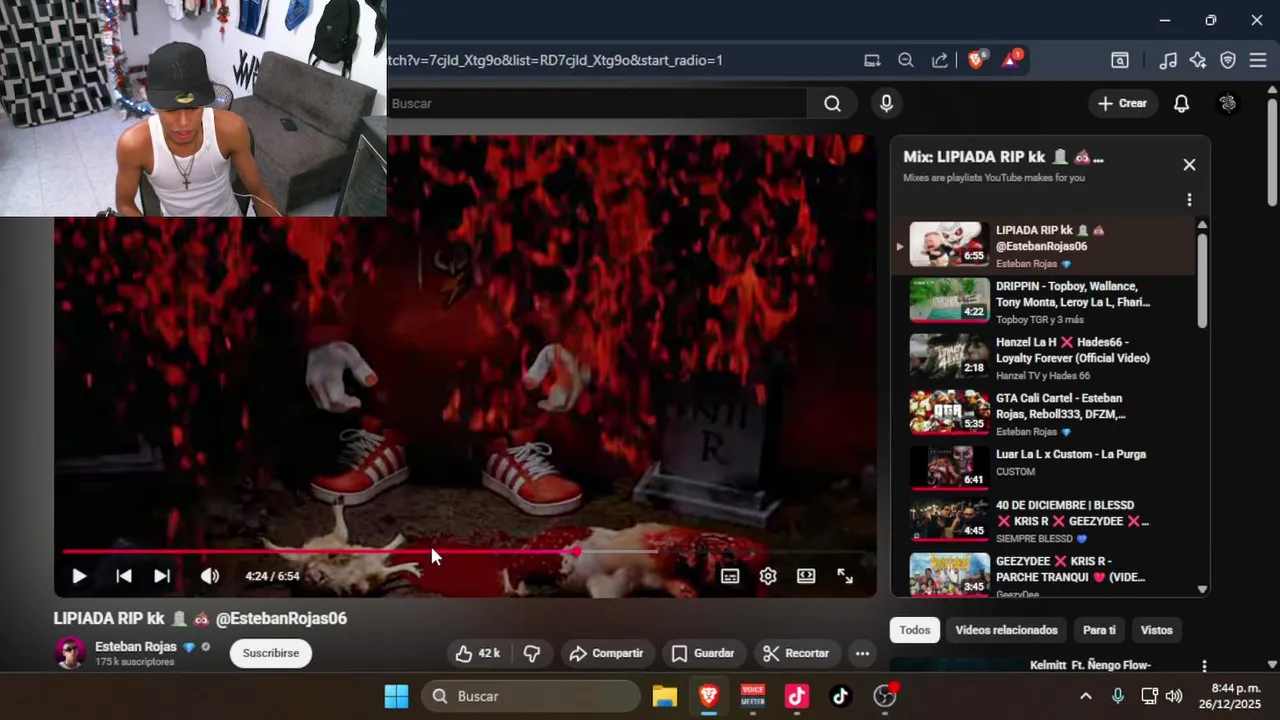1280x720 pixels.
Task: Click the browser address bar URL
Action: point(555,60)
